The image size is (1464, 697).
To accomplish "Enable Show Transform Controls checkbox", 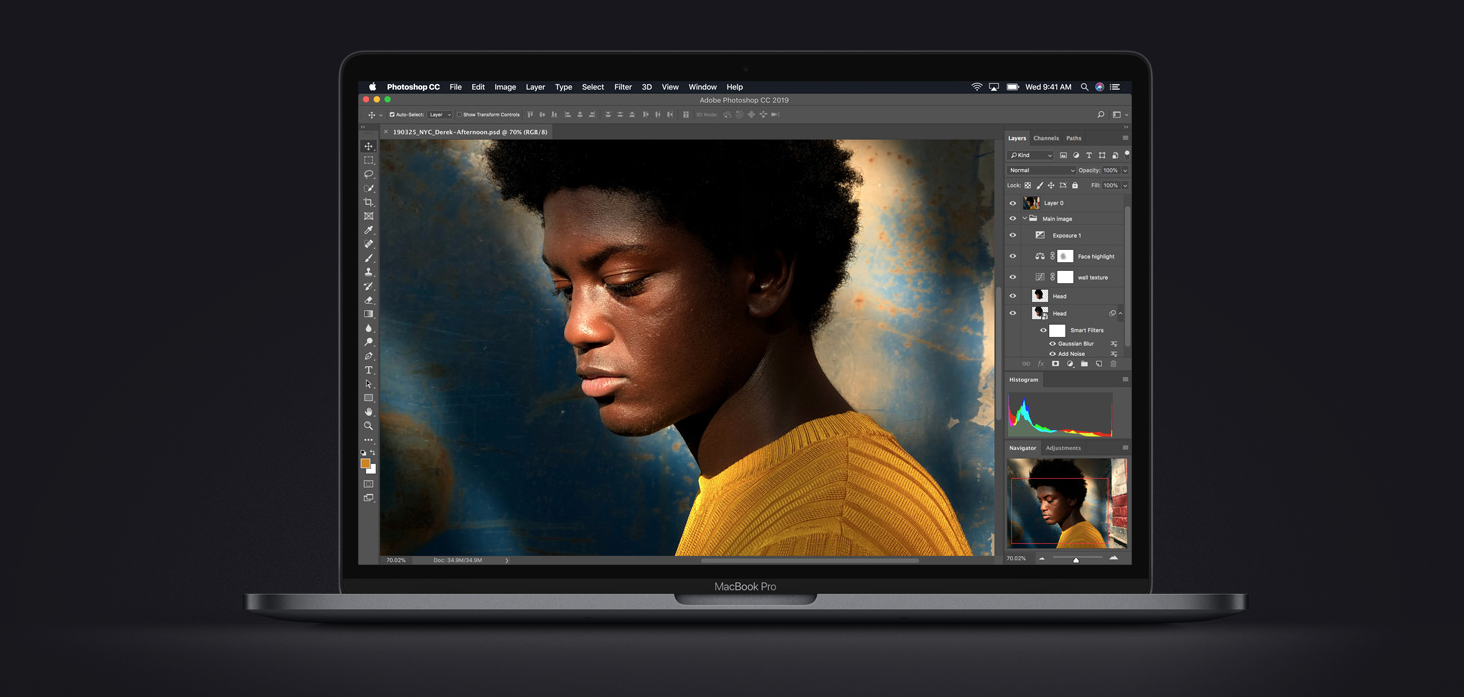I will point(459,115).
